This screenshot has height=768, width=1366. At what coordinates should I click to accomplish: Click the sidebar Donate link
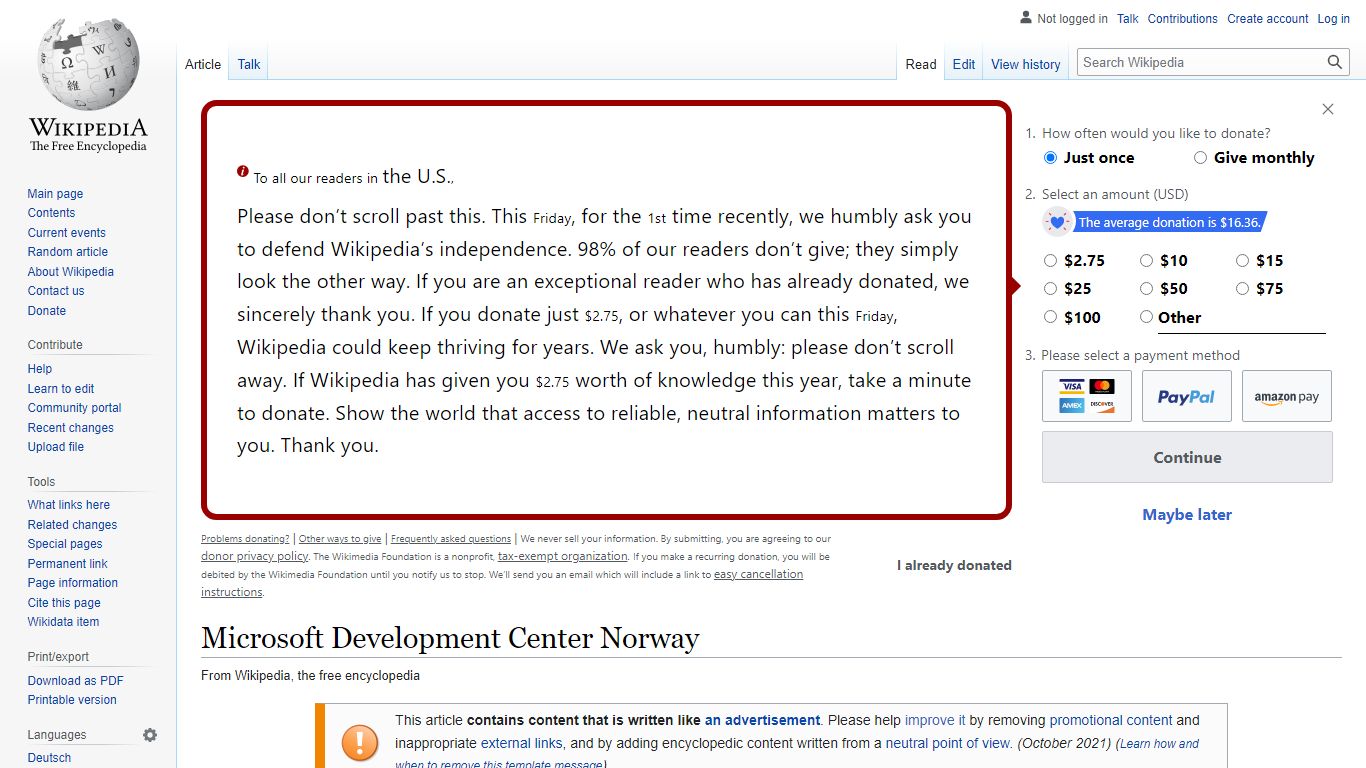pos(46,311)
